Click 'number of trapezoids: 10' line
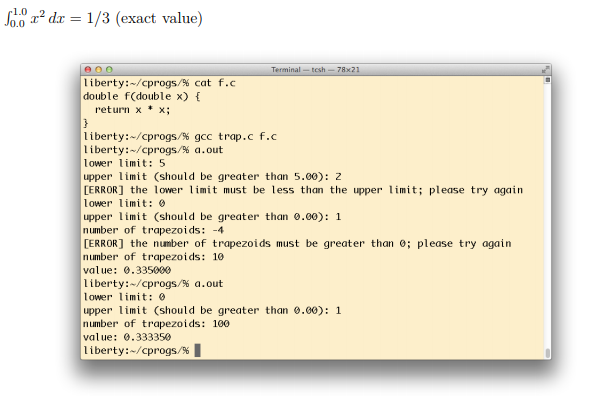 pos(154,257)
